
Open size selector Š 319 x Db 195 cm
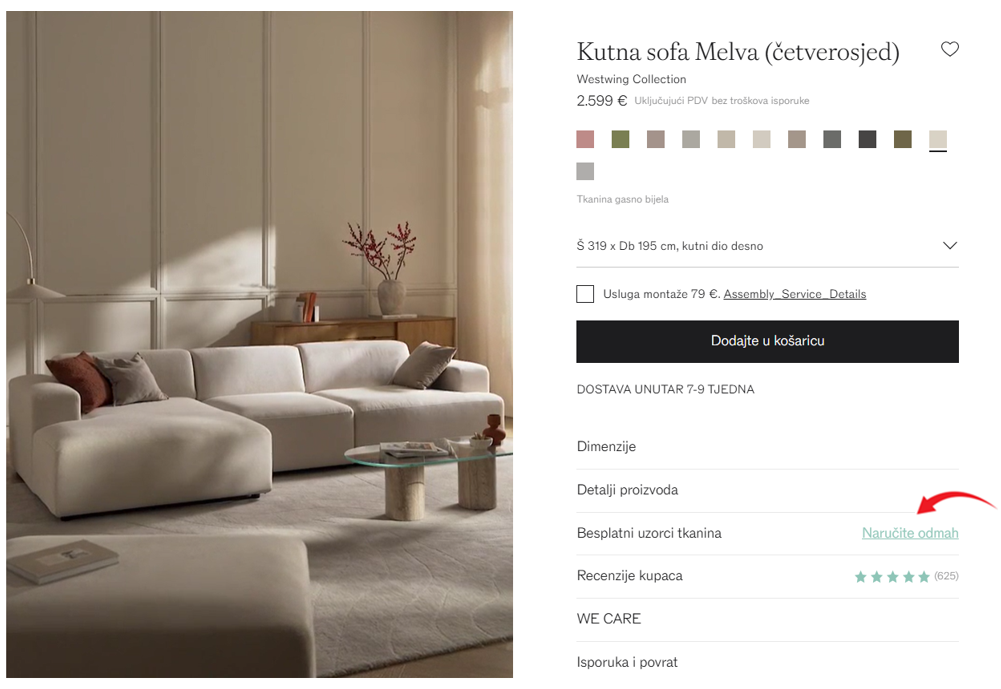[x=767, y=246]
